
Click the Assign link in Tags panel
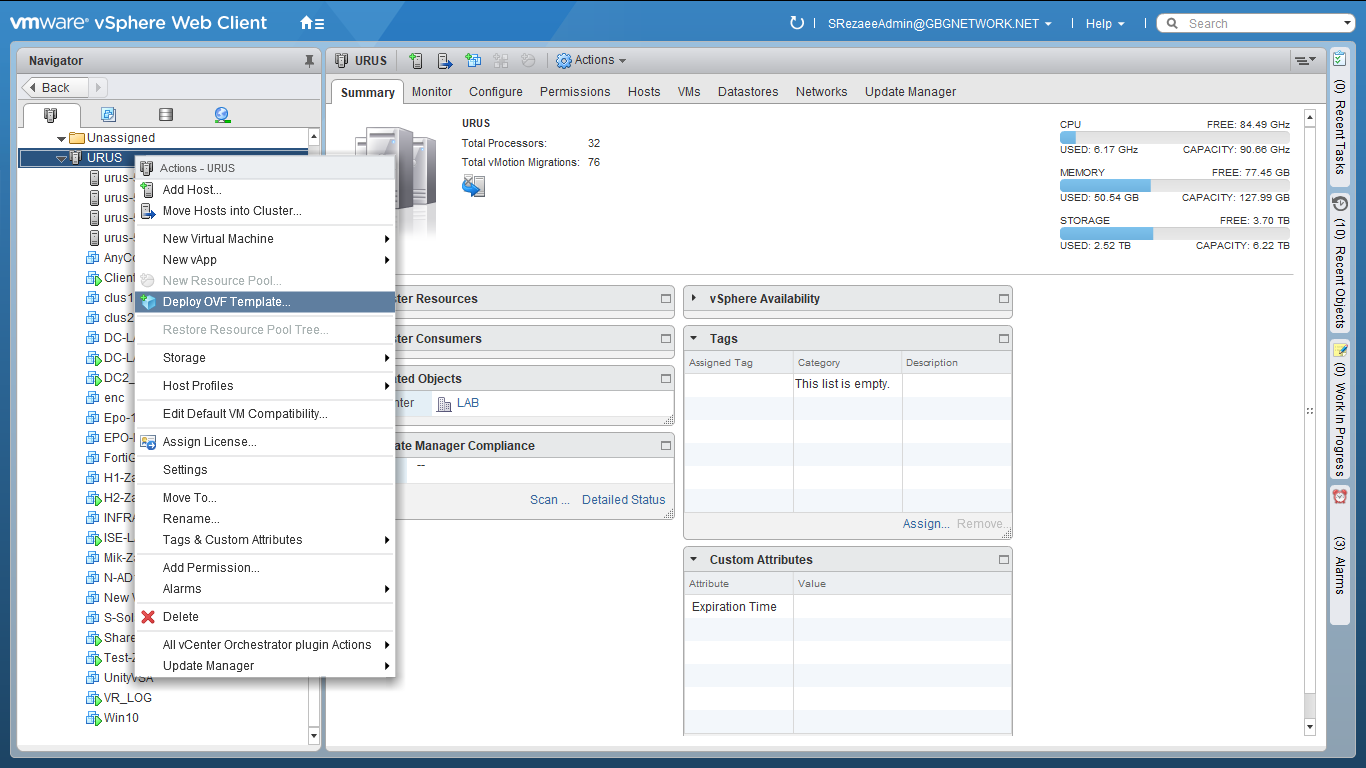(925, 524)
